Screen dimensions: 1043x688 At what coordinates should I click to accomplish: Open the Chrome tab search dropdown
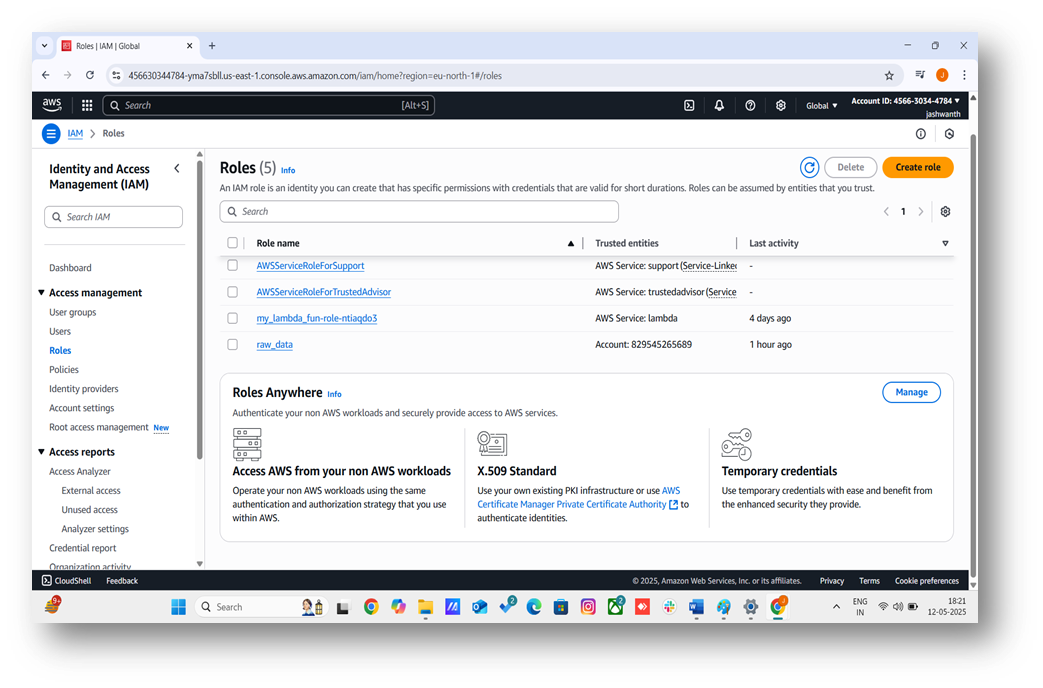(45, 46)
